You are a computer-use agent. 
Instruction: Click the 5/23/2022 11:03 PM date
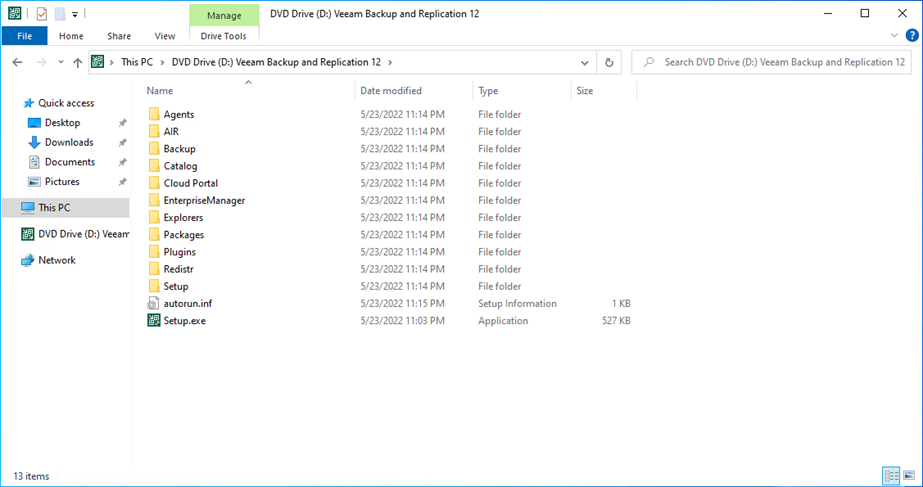click(x=403, y=321)
